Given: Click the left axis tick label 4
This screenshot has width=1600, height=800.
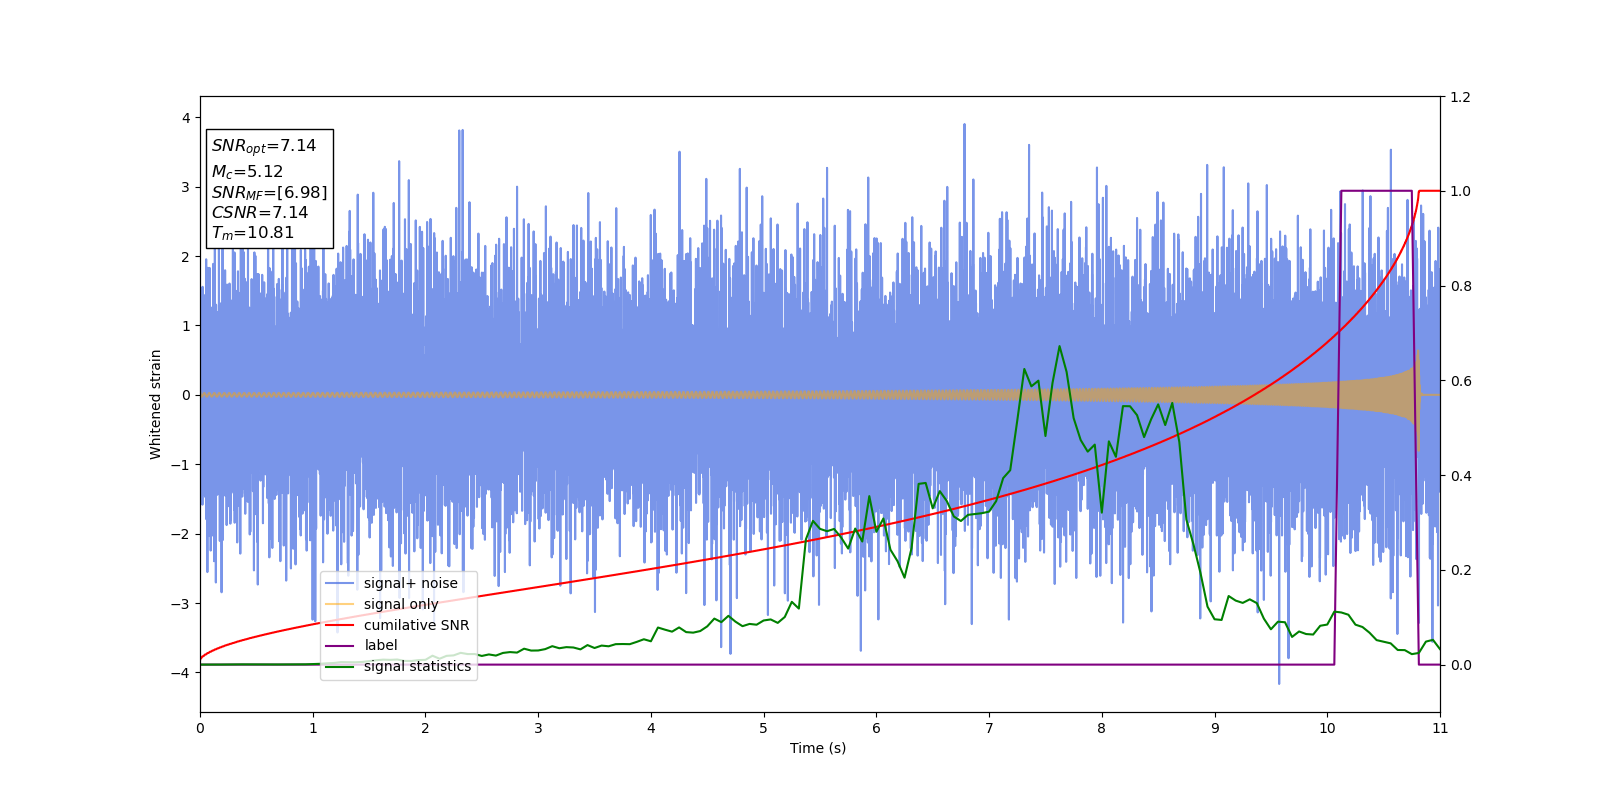Looking at the screenshot, I should (x=186, y=118).
